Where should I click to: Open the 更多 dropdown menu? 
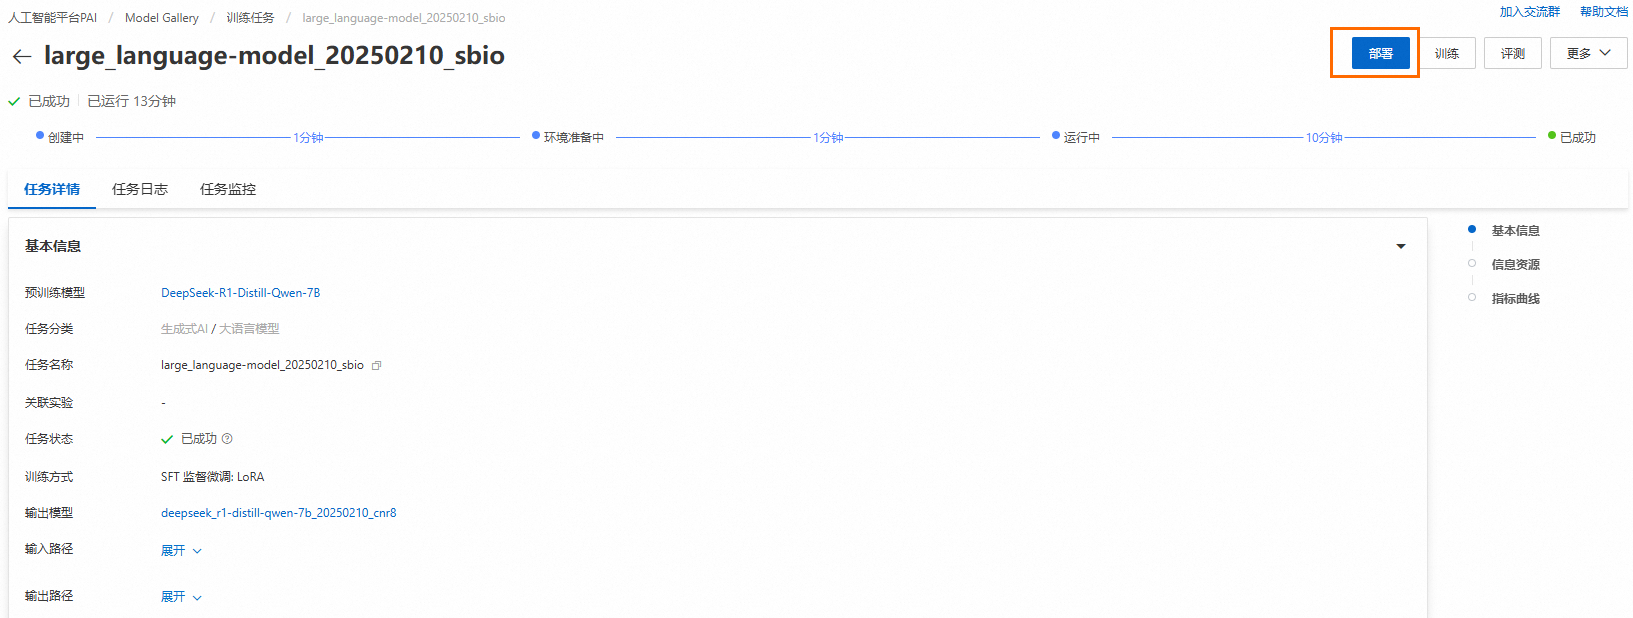[1589, 53]
